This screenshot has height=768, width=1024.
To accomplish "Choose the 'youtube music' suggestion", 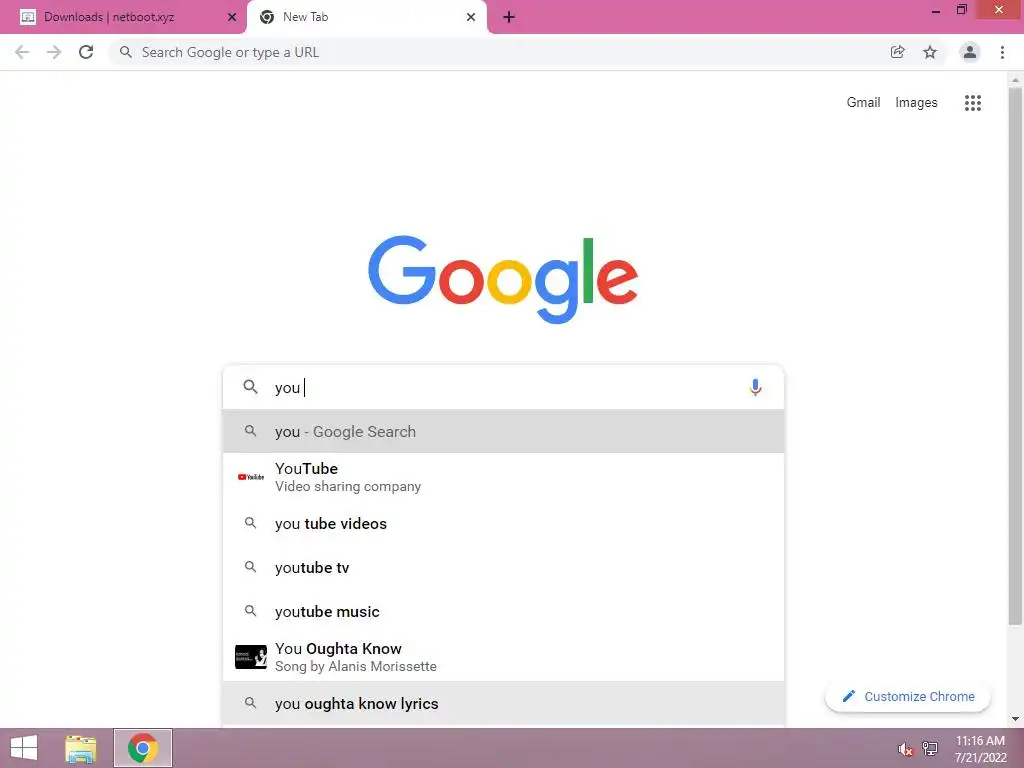I will click(503, 612).
